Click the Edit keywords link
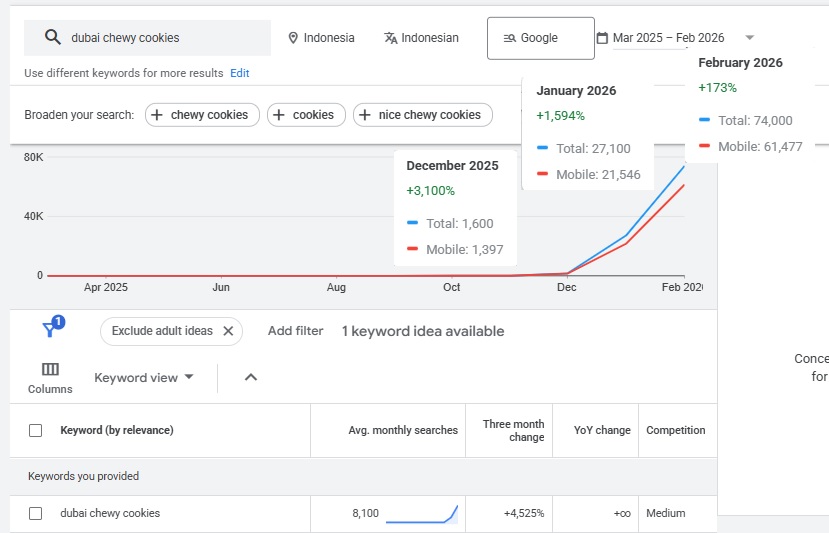Screen dimensions: 829x533 click(240, 73)
